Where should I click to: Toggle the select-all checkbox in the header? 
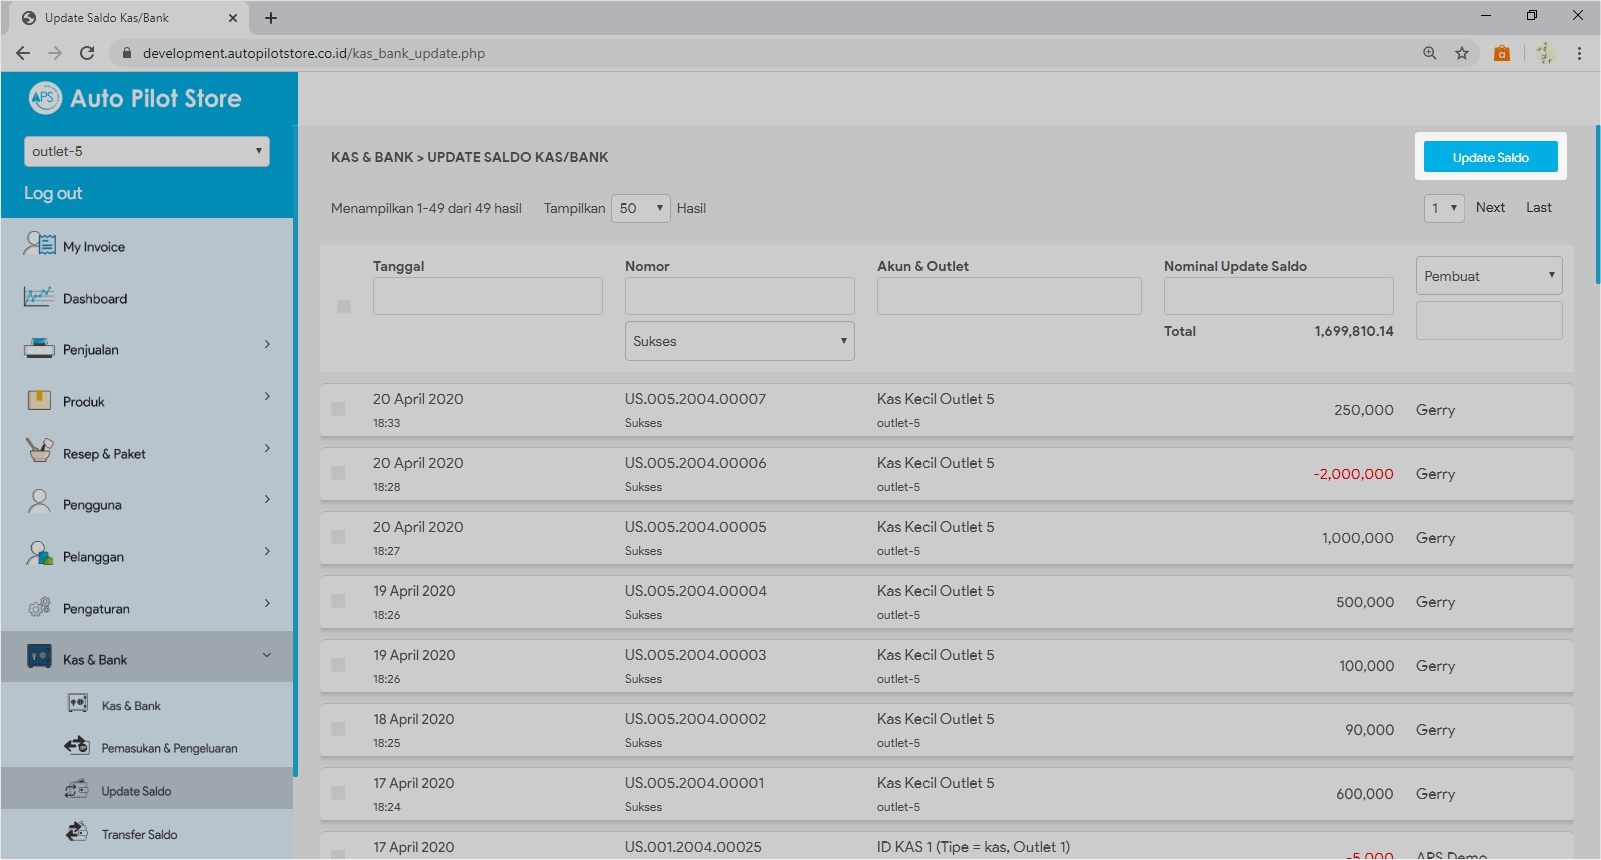(344, 307)
